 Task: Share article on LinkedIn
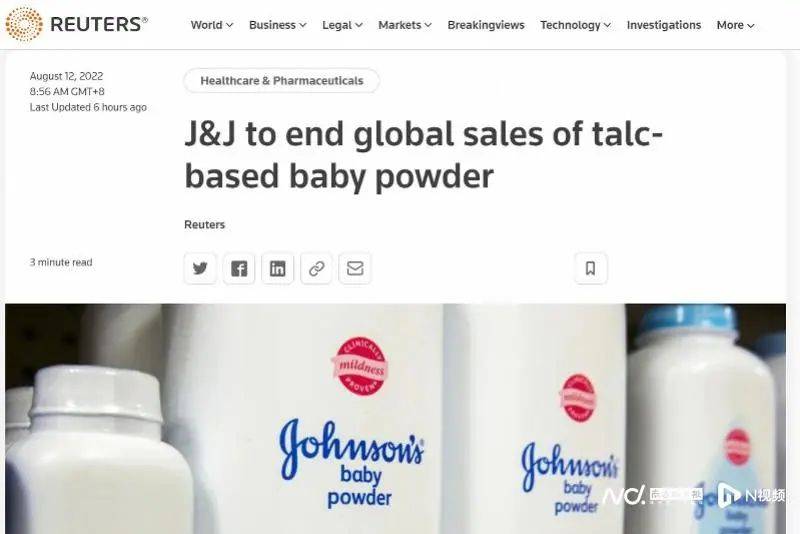click(x=278, y=268)
